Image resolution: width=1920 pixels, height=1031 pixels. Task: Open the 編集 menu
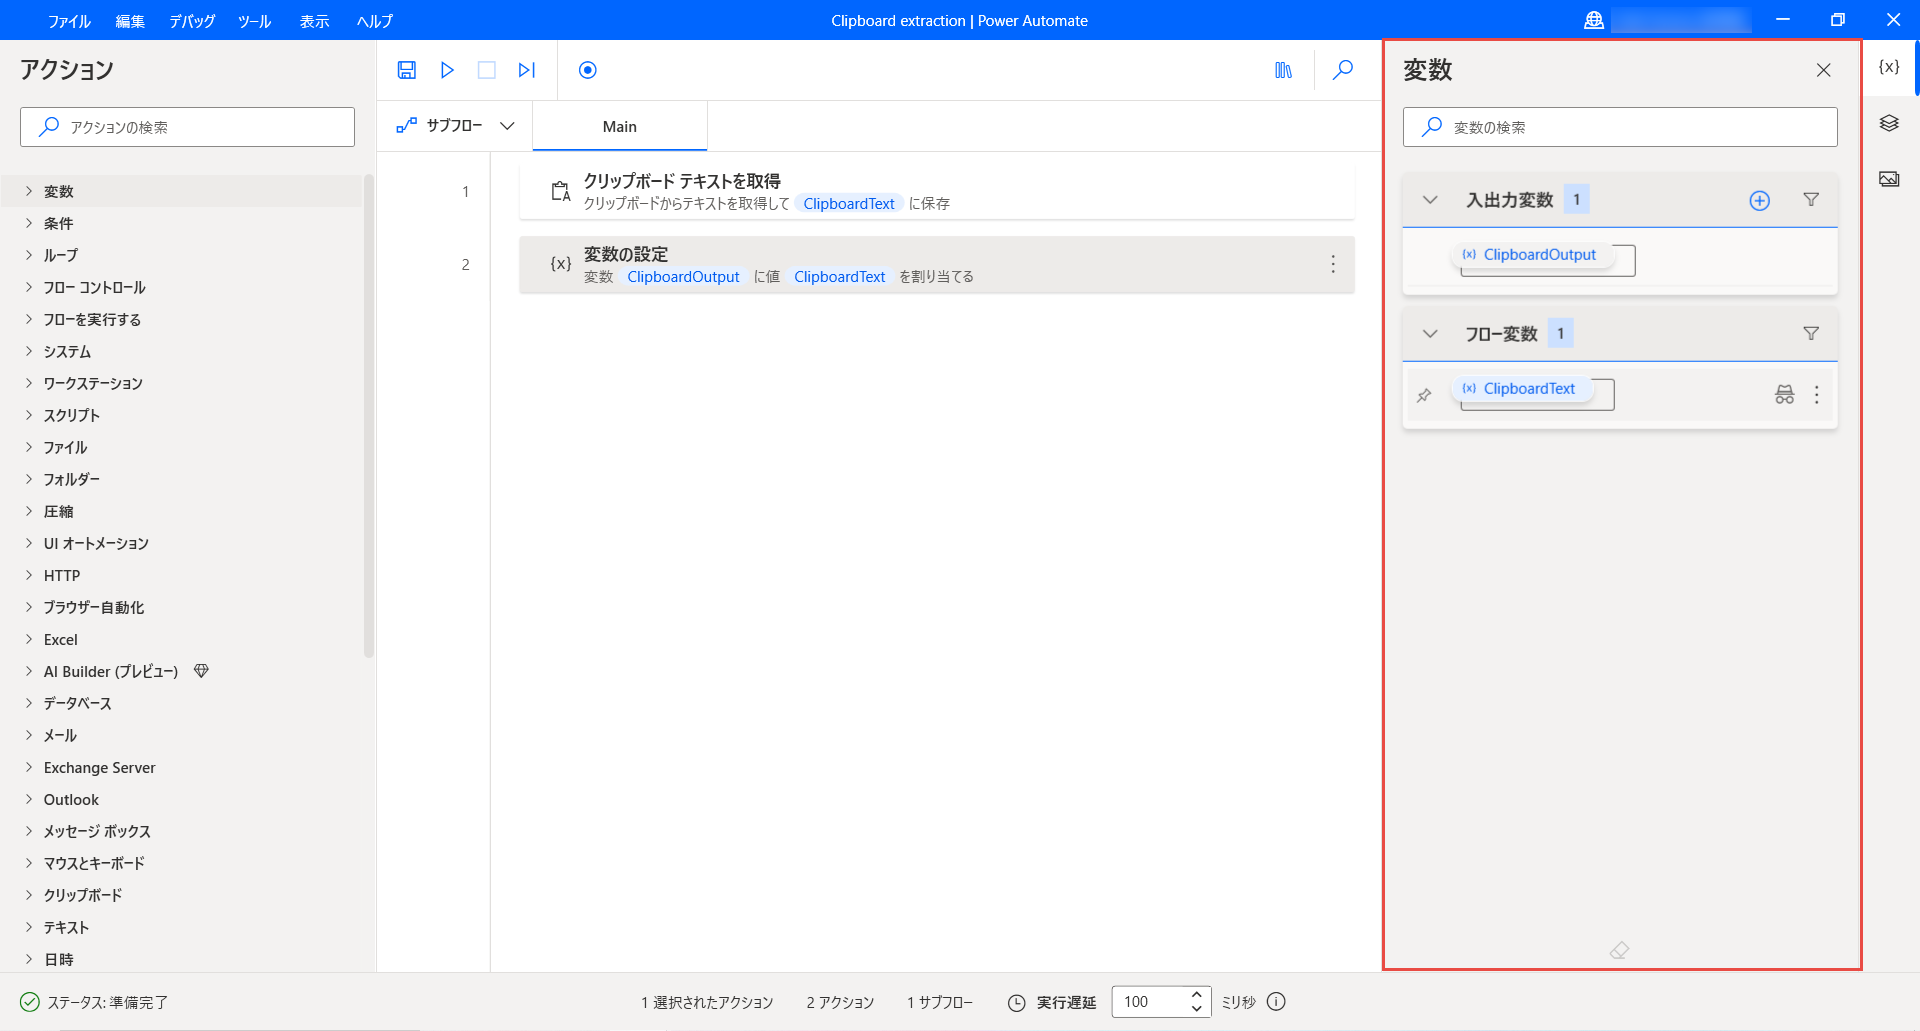(130, 21)
